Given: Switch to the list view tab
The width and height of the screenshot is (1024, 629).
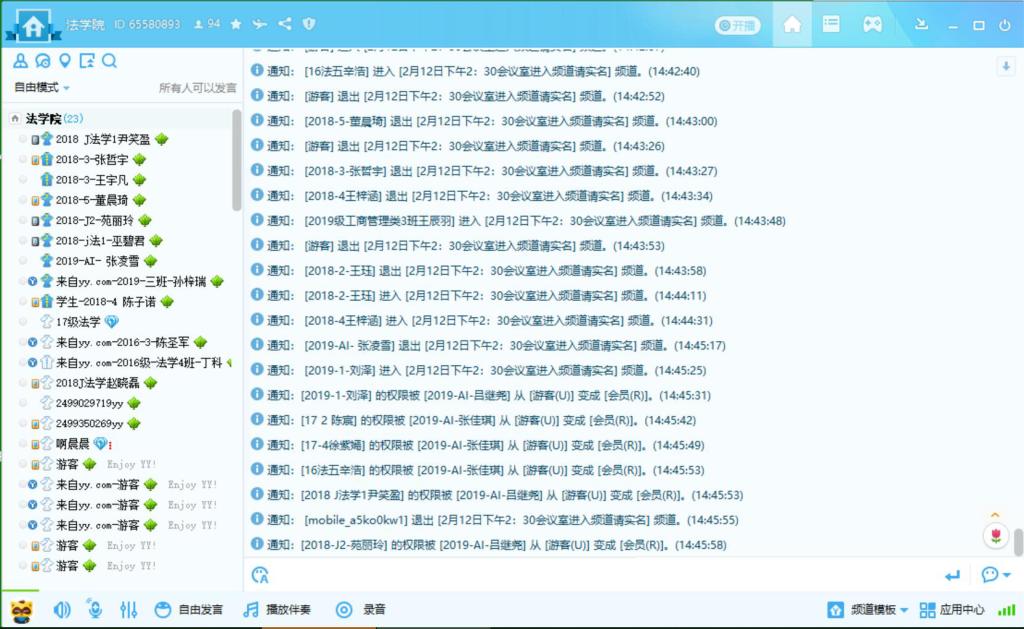Looking at the screenshot, I should click(x=831, y=24).
